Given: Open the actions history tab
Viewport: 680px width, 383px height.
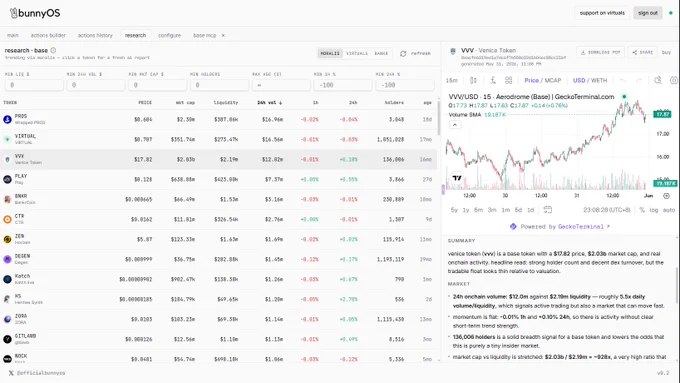Looking at the screenshot, I should coord(95,35).
